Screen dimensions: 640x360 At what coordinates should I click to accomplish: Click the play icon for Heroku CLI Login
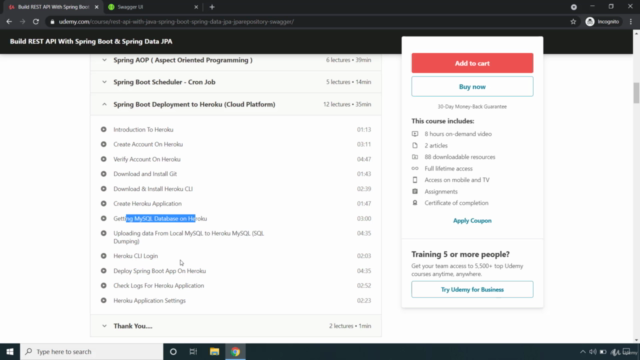[104, 256]
